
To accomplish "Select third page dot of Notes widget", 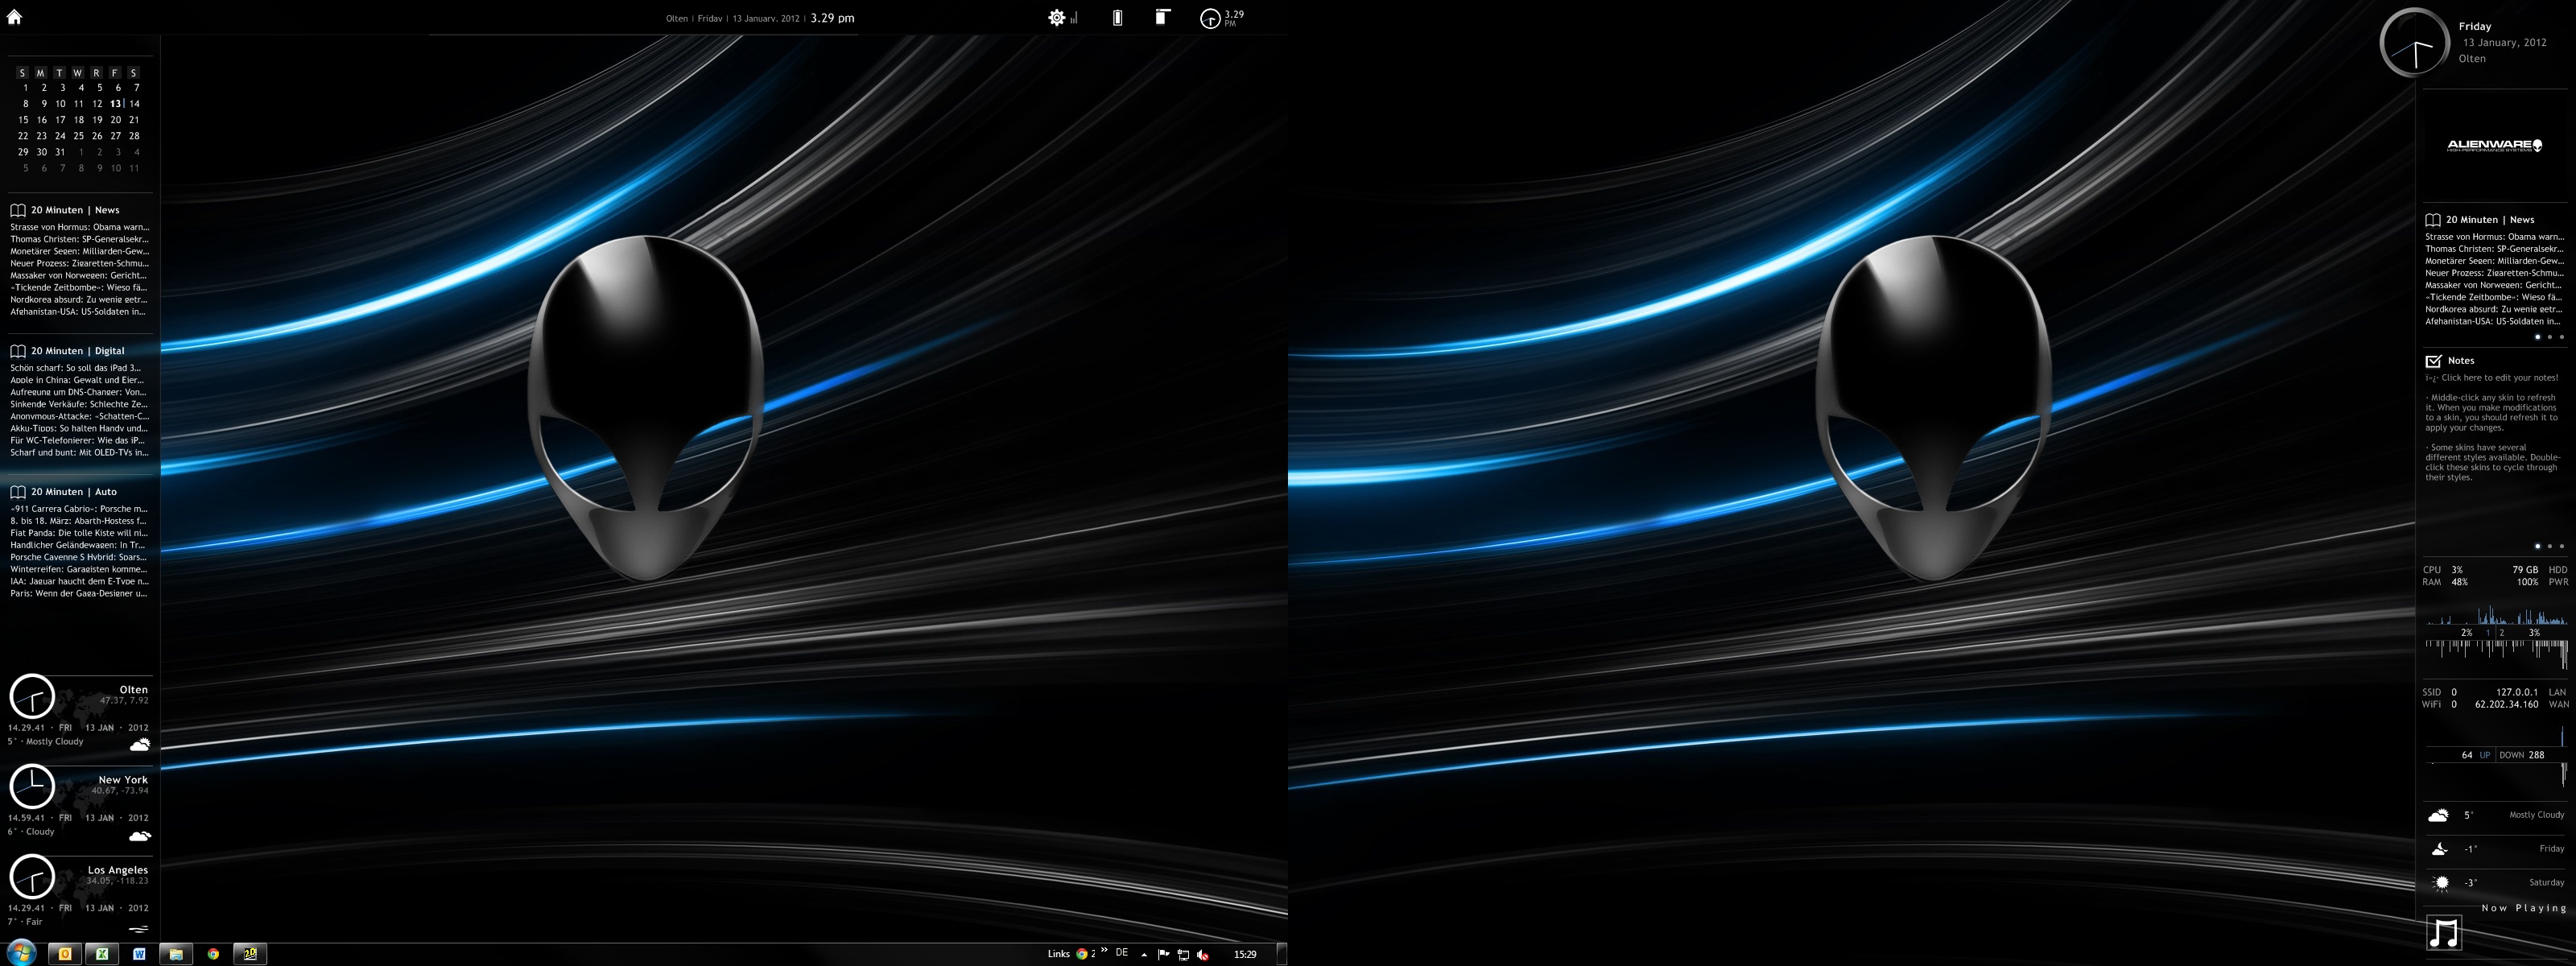I will click(x=2561, y=546).
